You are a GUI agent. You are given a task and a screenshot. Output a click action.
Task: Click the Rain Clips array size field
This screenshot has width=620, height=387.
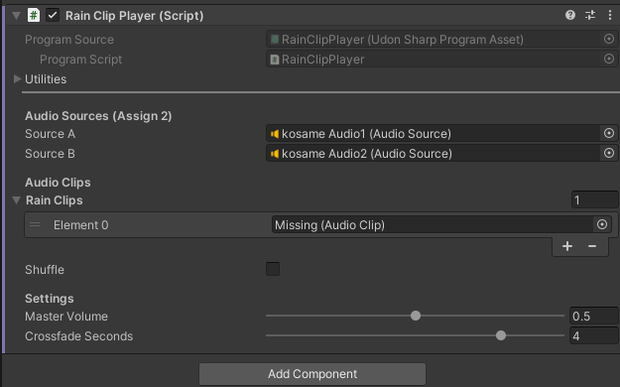pos(595,200)
